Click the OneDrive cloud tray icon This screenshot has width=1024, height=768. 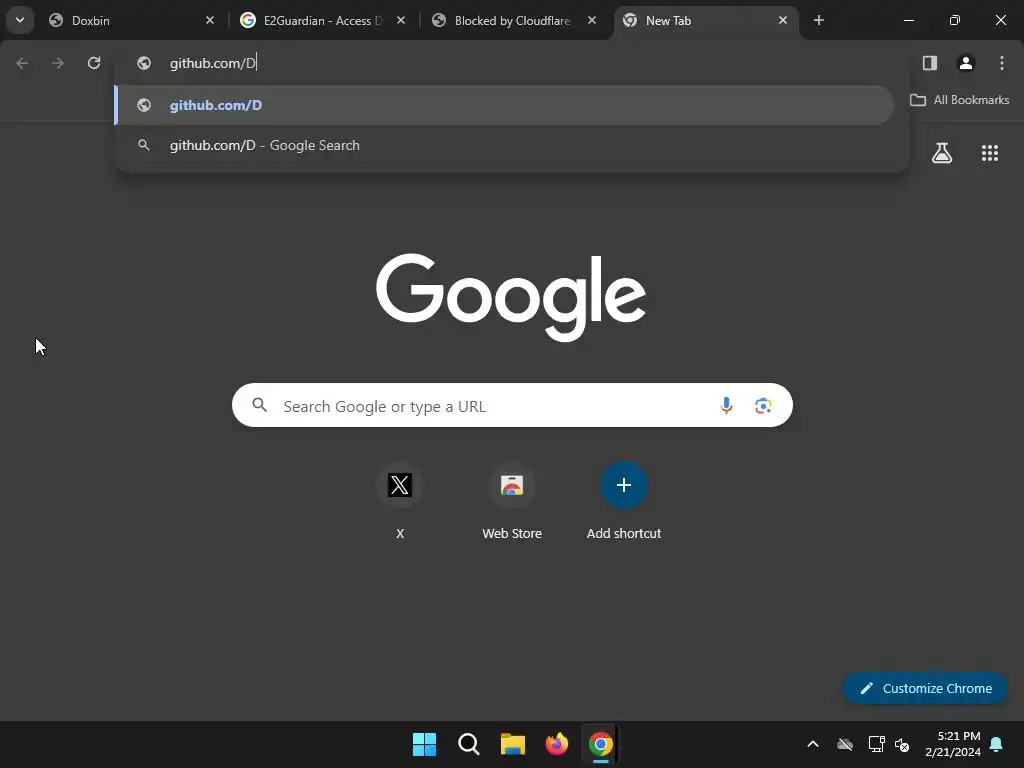click(845, 744)
